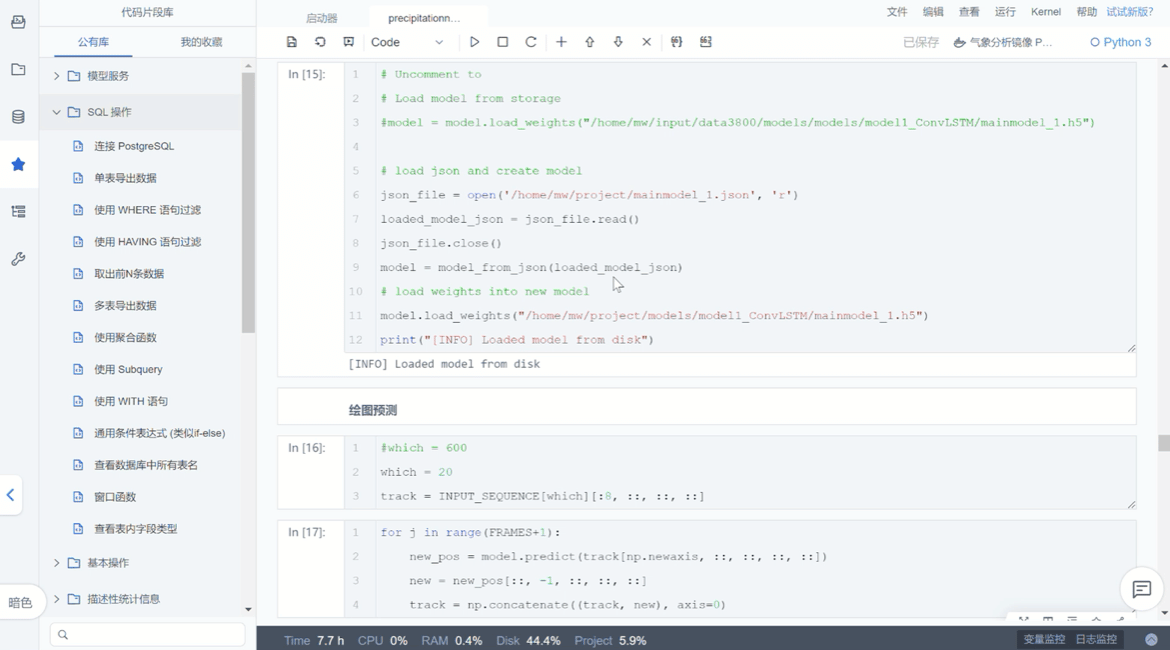Open the 通用条件表达式 snippet
This screenshot has width=1170, height=650.
pyautogui.click(x=159, y=433)
